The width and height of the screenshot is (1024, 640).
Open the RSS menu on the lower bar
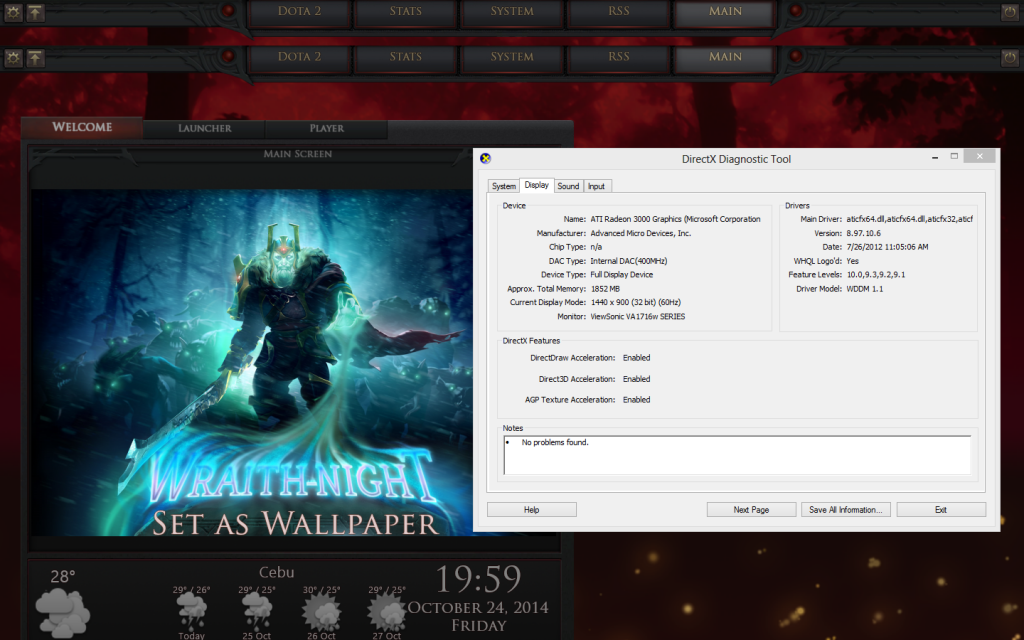pos(619,57)
